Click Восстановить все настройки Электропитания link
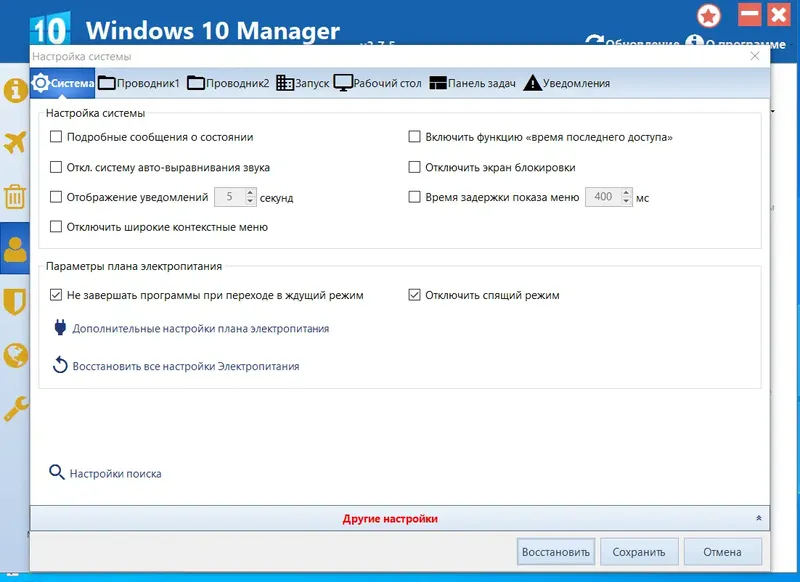This screenshot has width=800, height=582. click(x=186, y=366)
